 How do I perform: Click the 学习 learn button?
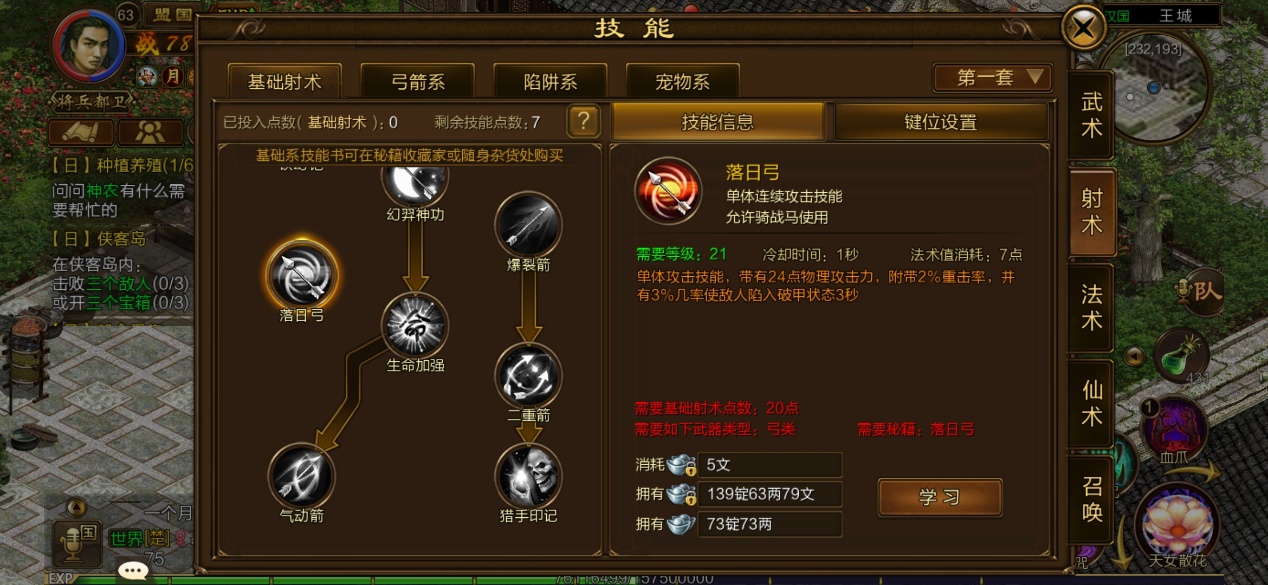[x=940, y=497]
